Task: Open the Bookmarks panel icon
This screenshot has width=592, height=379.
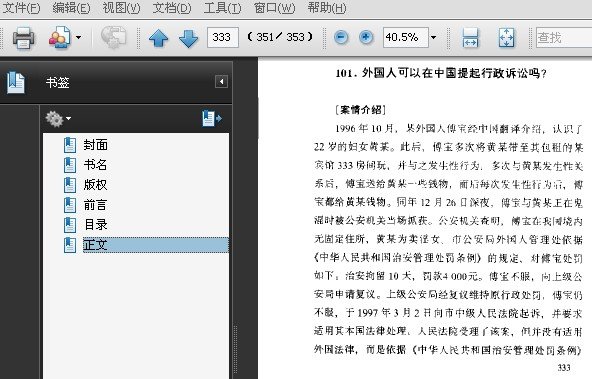Action: 15,82
